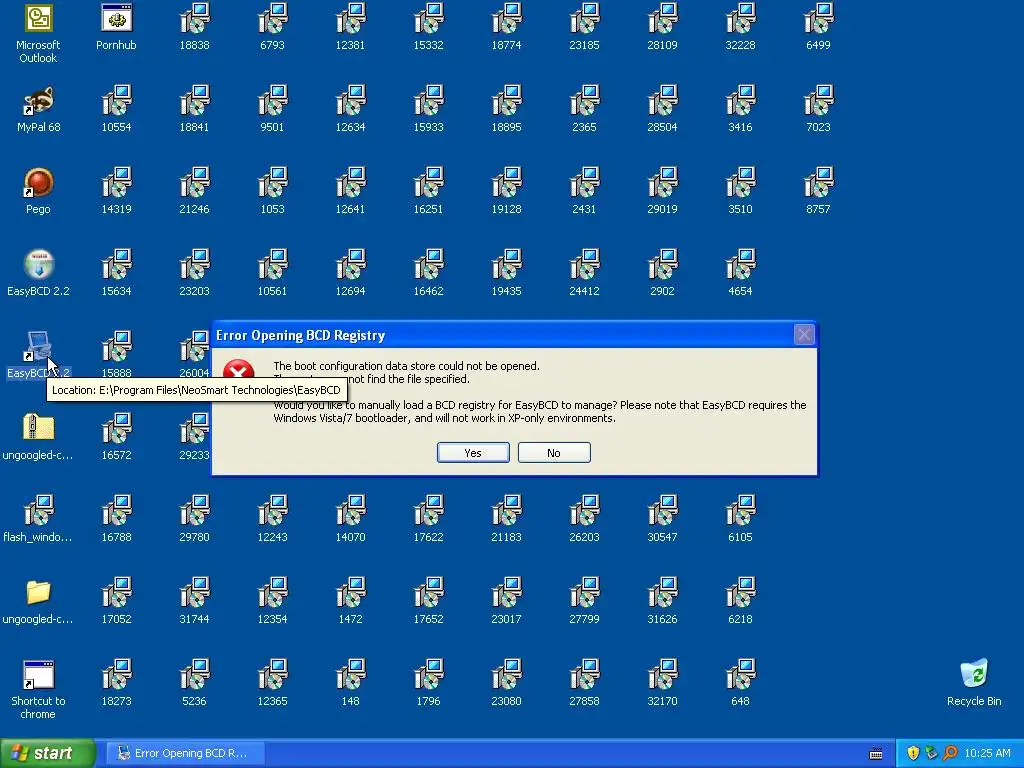Click No in the BCD error dialog

(554, 453)
